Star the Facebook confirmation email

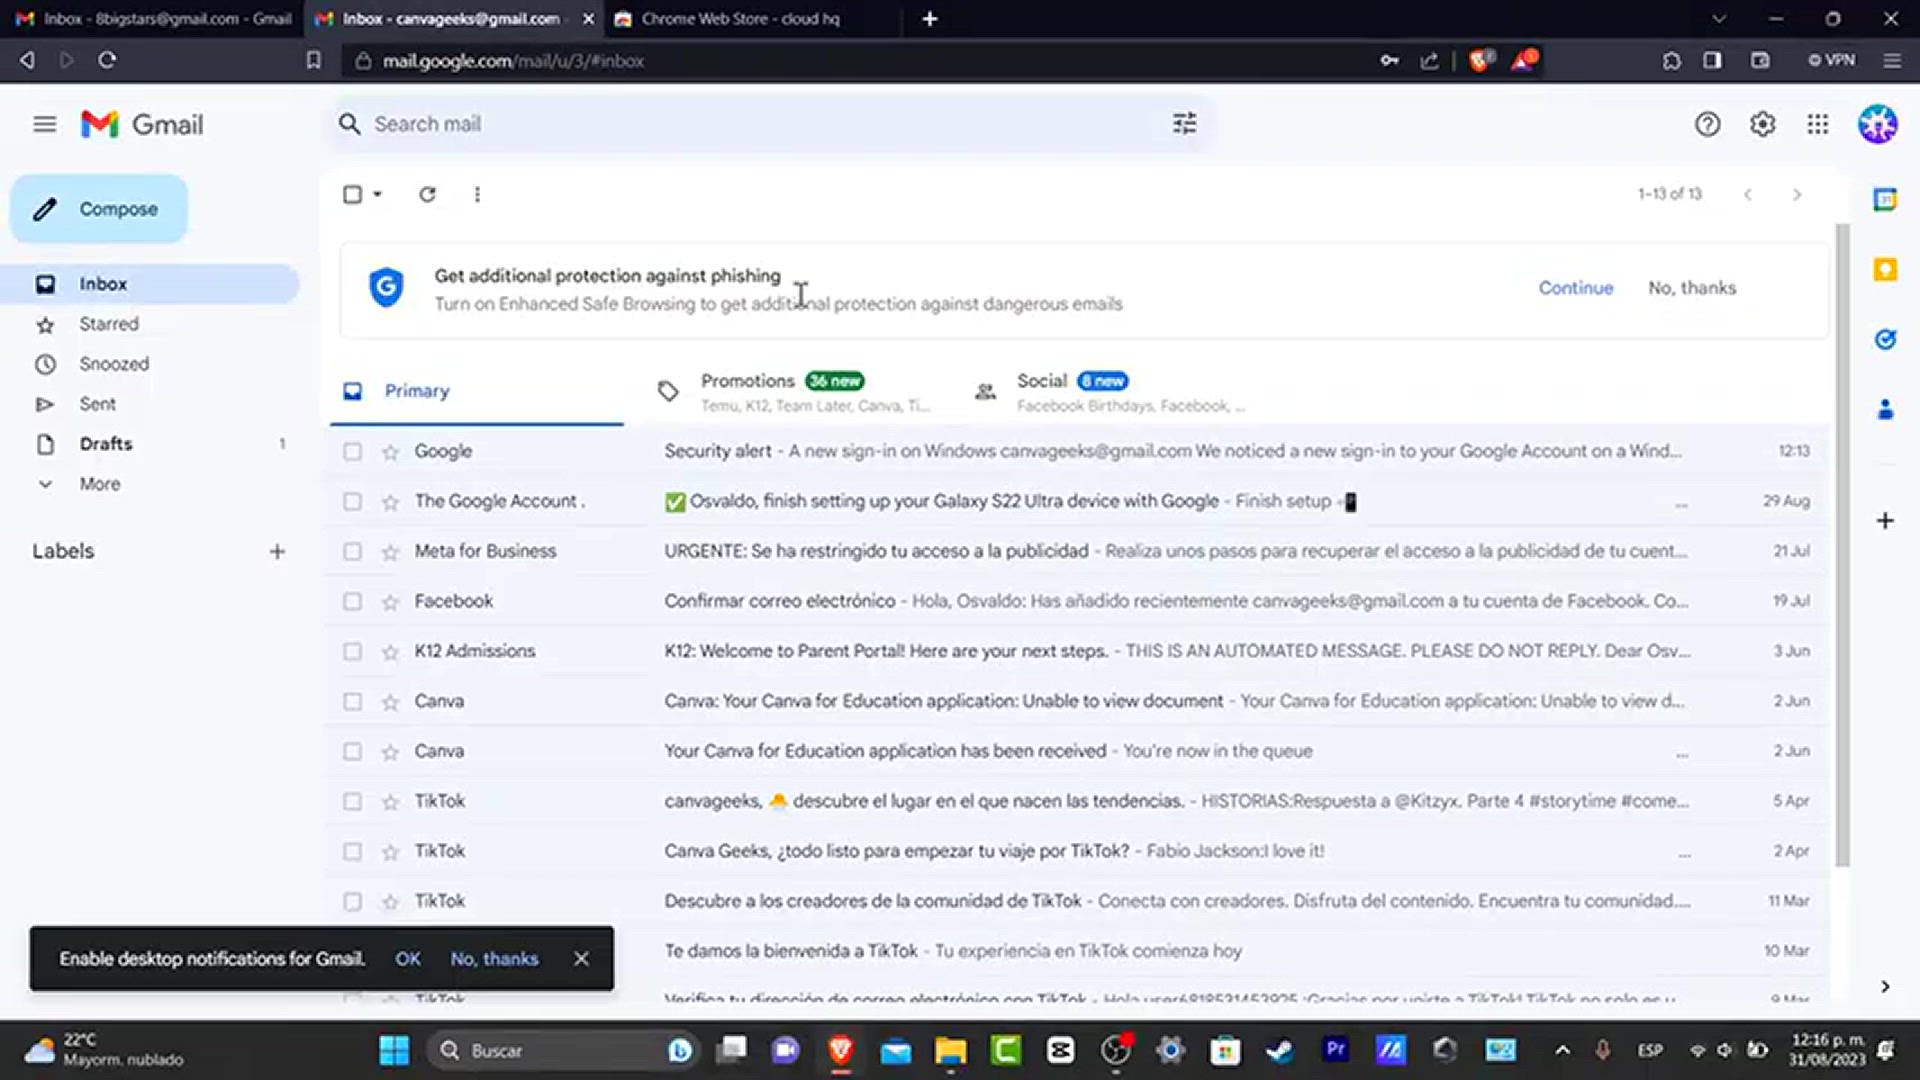pyautogui.click(x=390, y=602)
